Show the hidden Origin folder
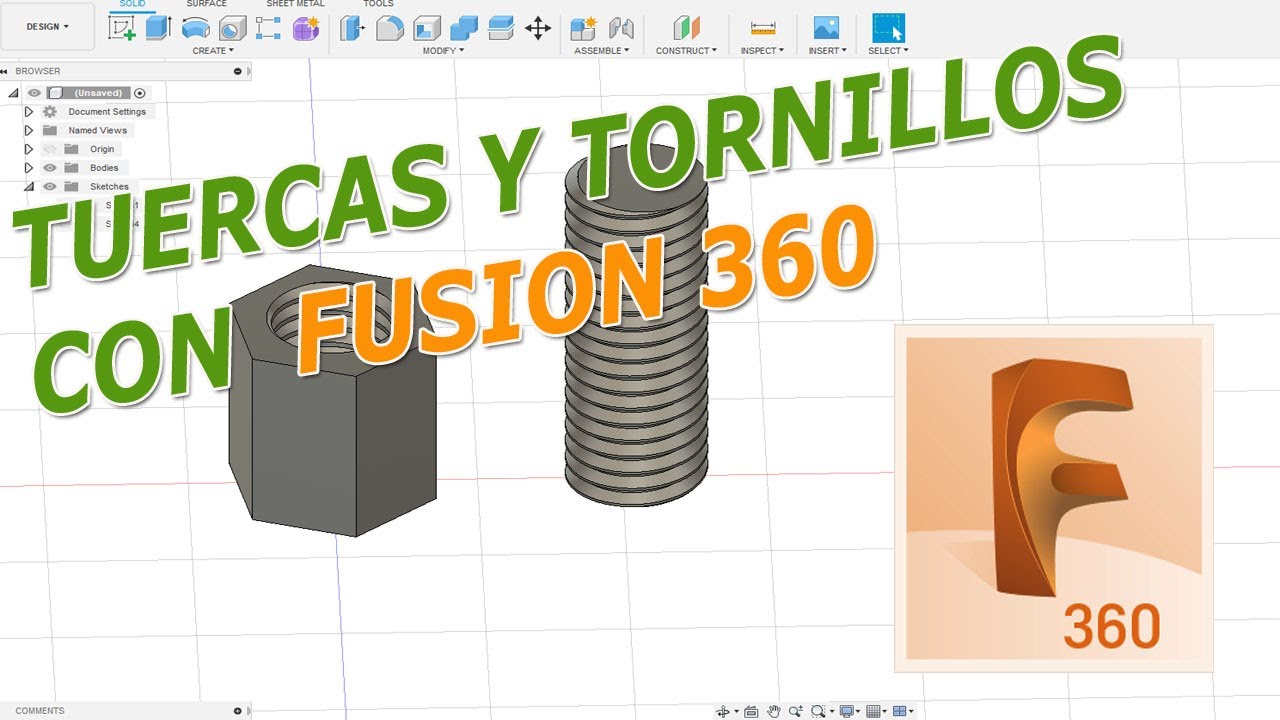This screenshot has height=720, width=1280. coord(49,149)
